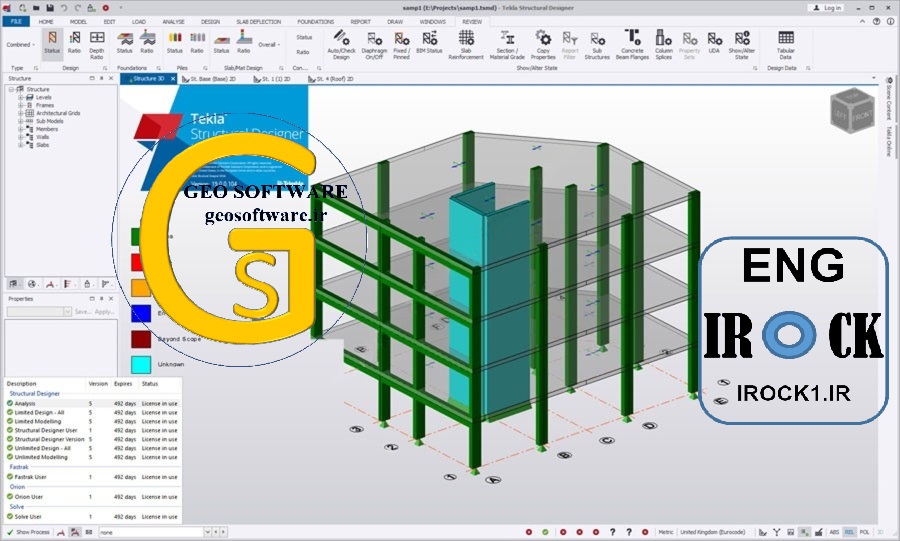Viewport: 900px width, 541px height.
Task: Click Copy Properties tool
Action: coord(543,45)
